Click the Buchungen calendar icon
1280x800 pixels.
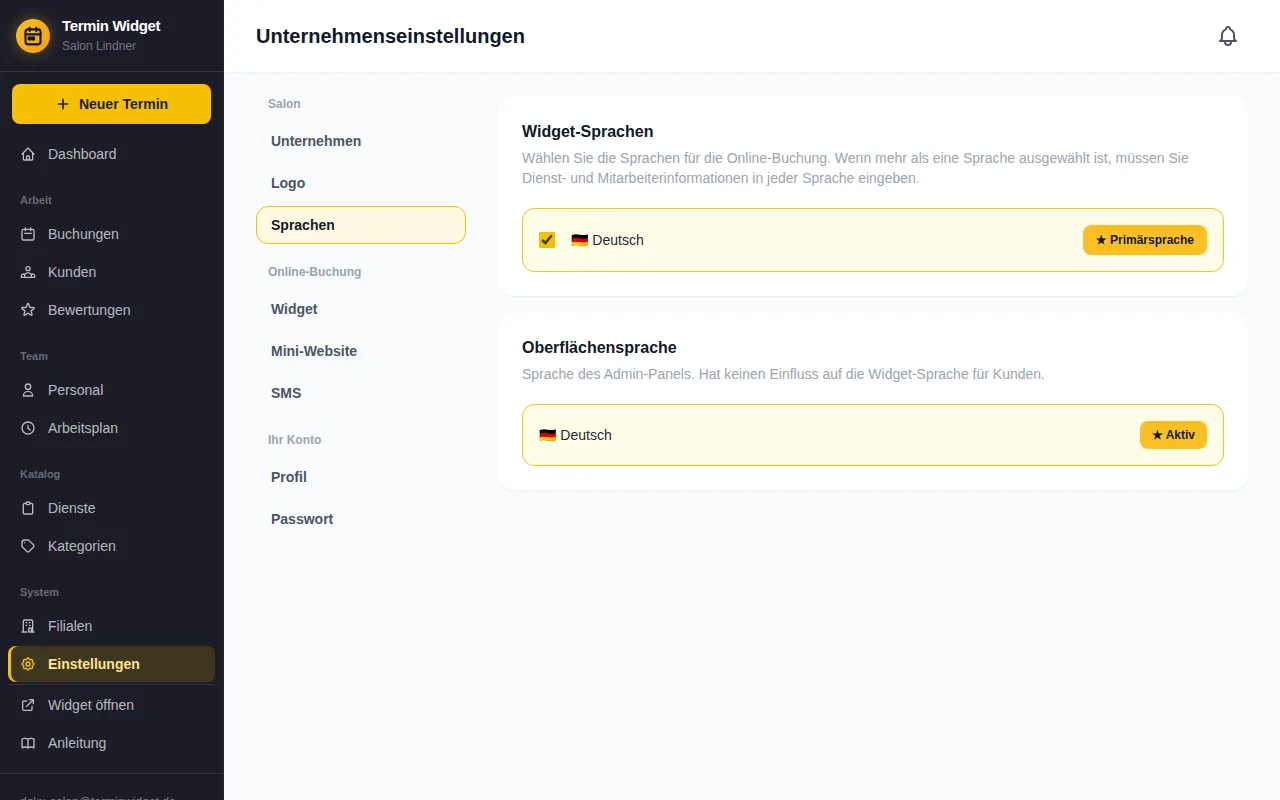(28, 234)
